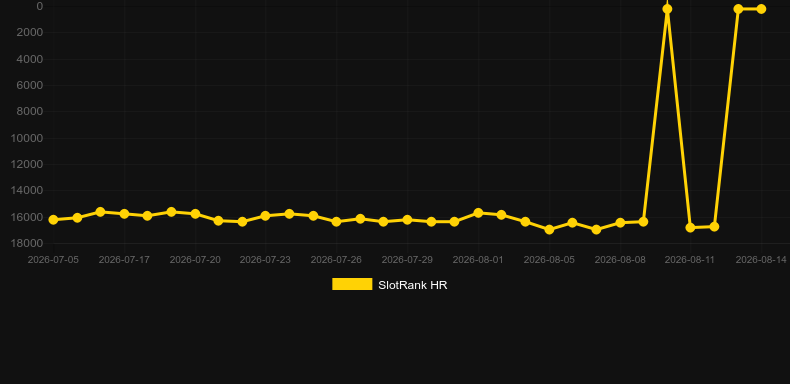Image resolution: width=790 pixels, height=384 pixels.
Task: Click the data point just before 2026-08-08
Action: click(x=596, y=230)
